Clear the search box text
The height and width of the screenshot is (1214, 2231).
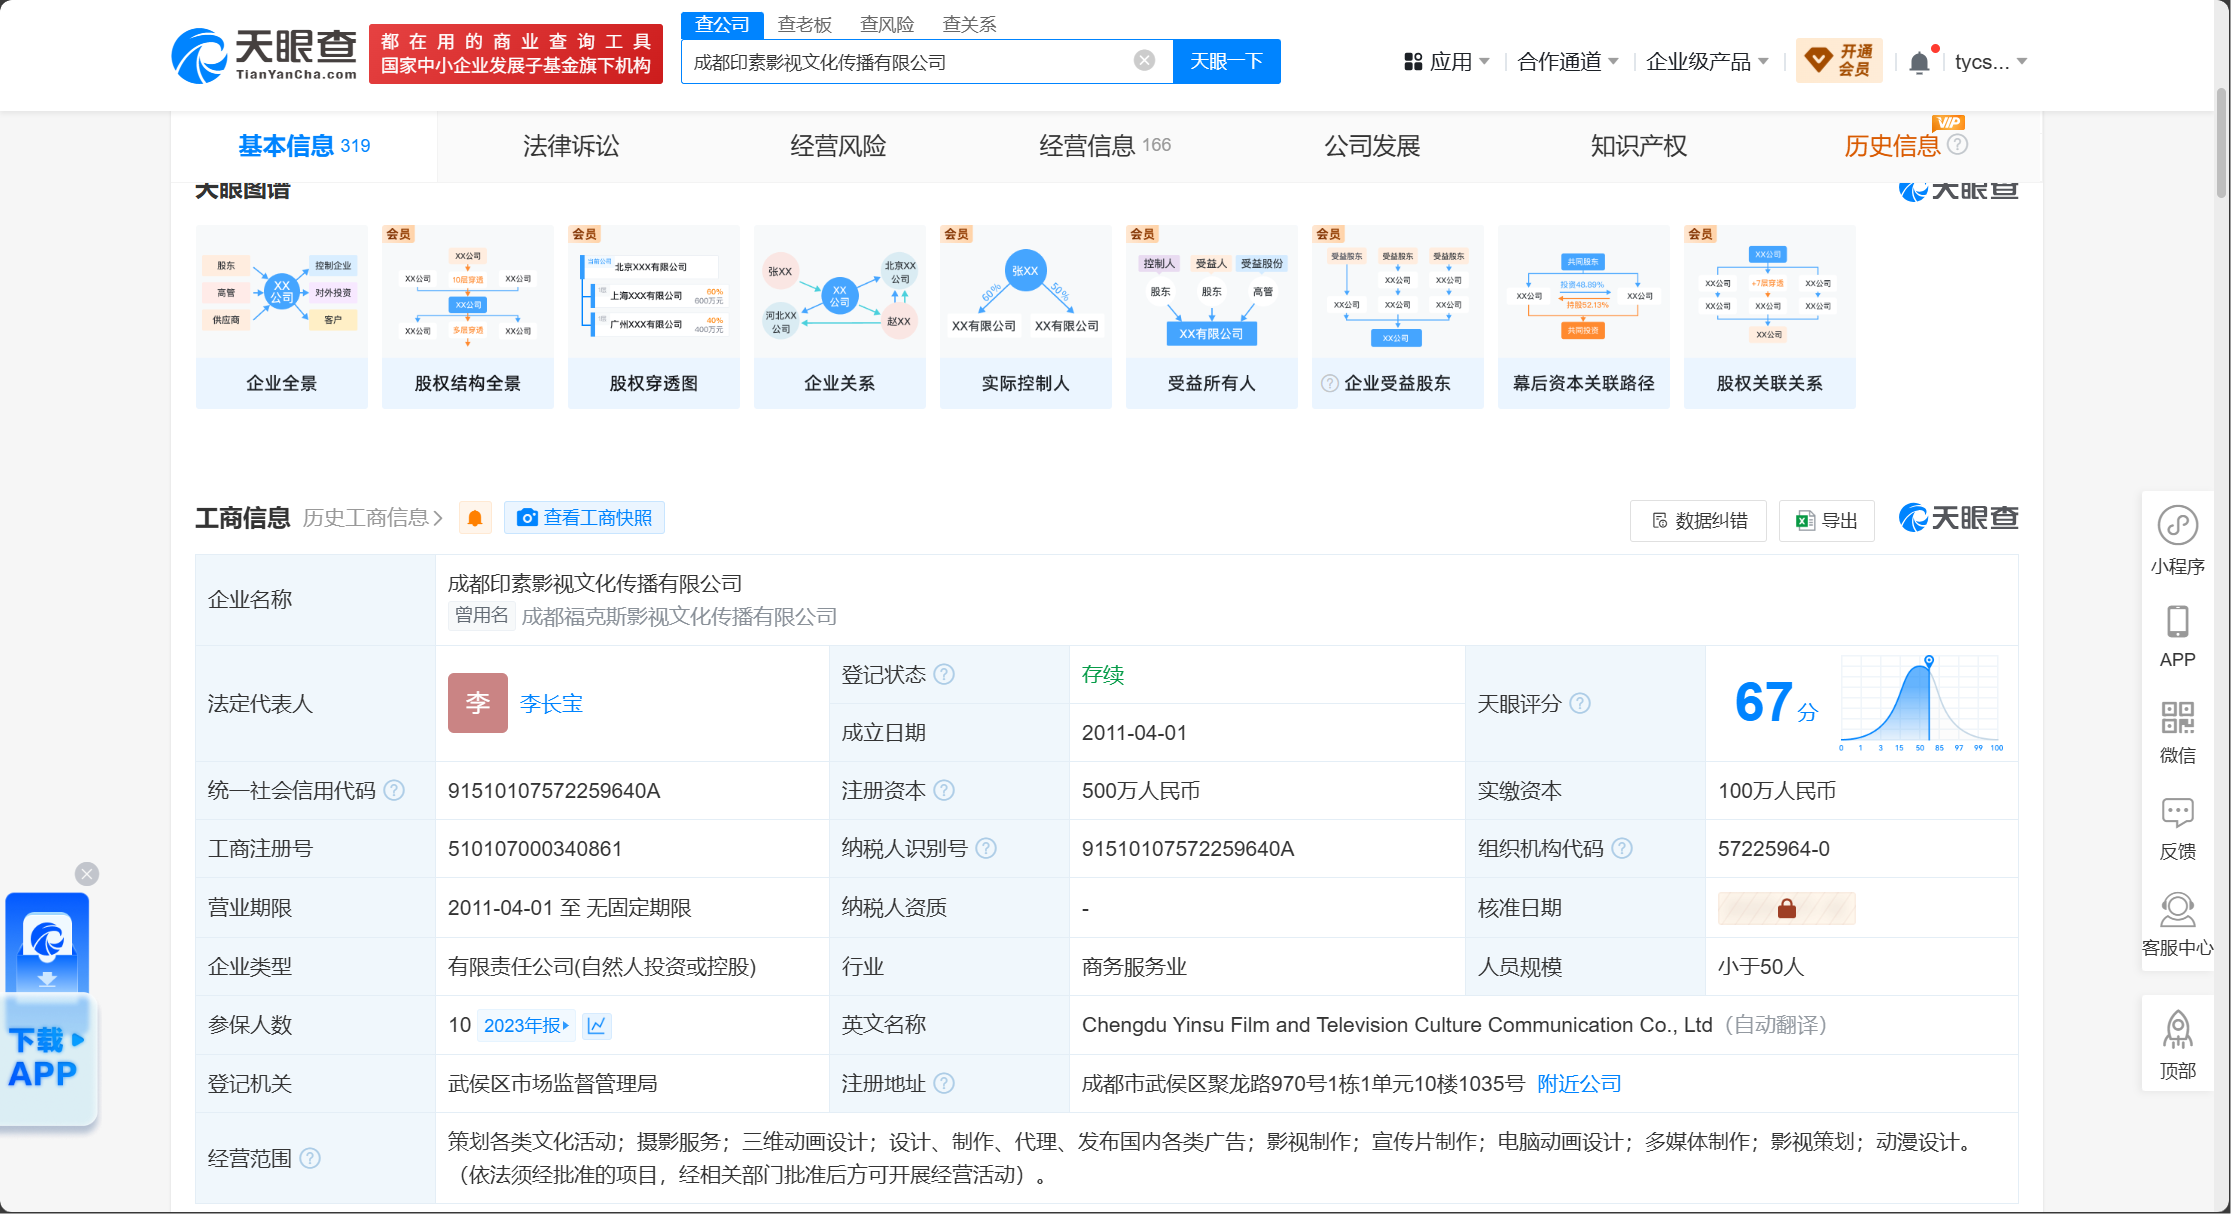[x=1144, y=61]
